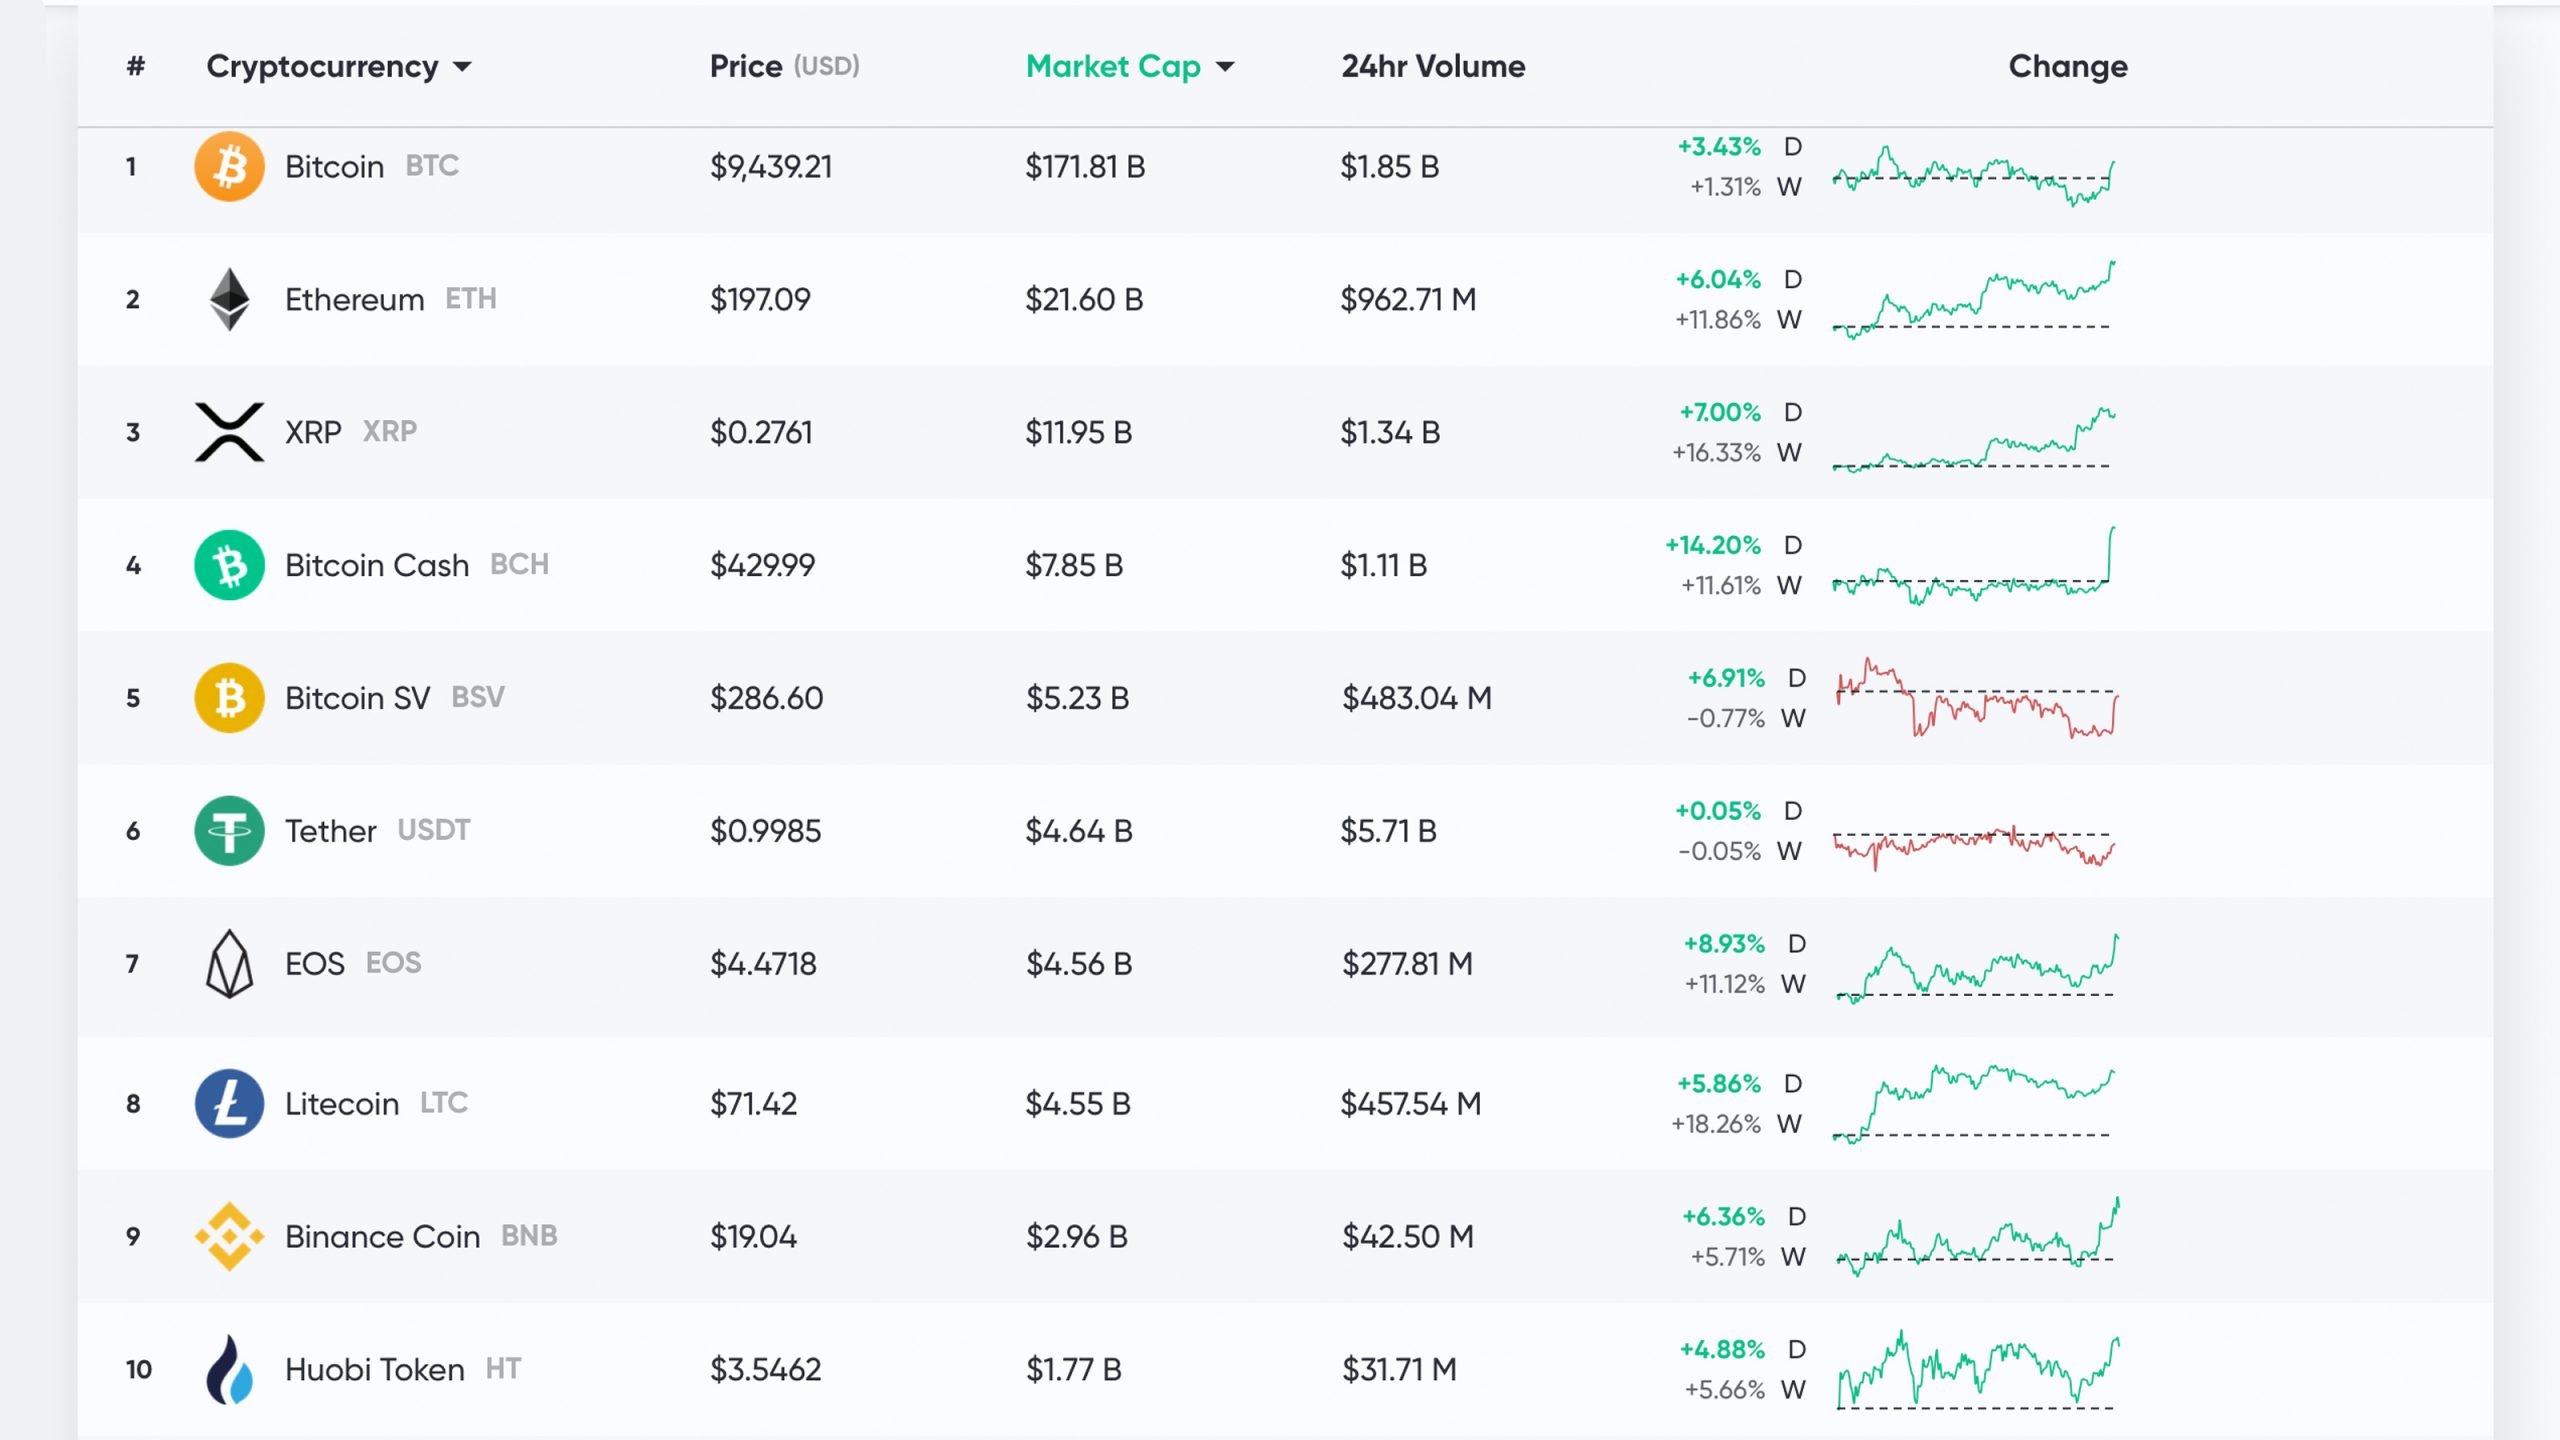Open the Ethereum name link
The width and height of the screenshot is (2560, 1440).
[354, 299]
